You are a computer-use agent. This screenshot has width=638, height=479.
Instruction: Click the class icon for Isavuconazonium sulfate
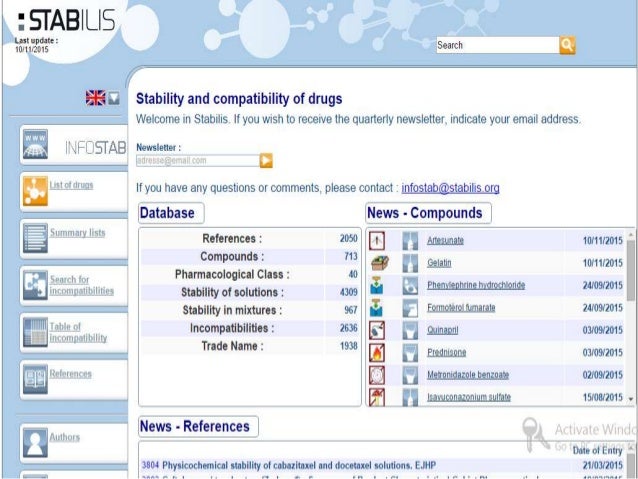point(377,397)
